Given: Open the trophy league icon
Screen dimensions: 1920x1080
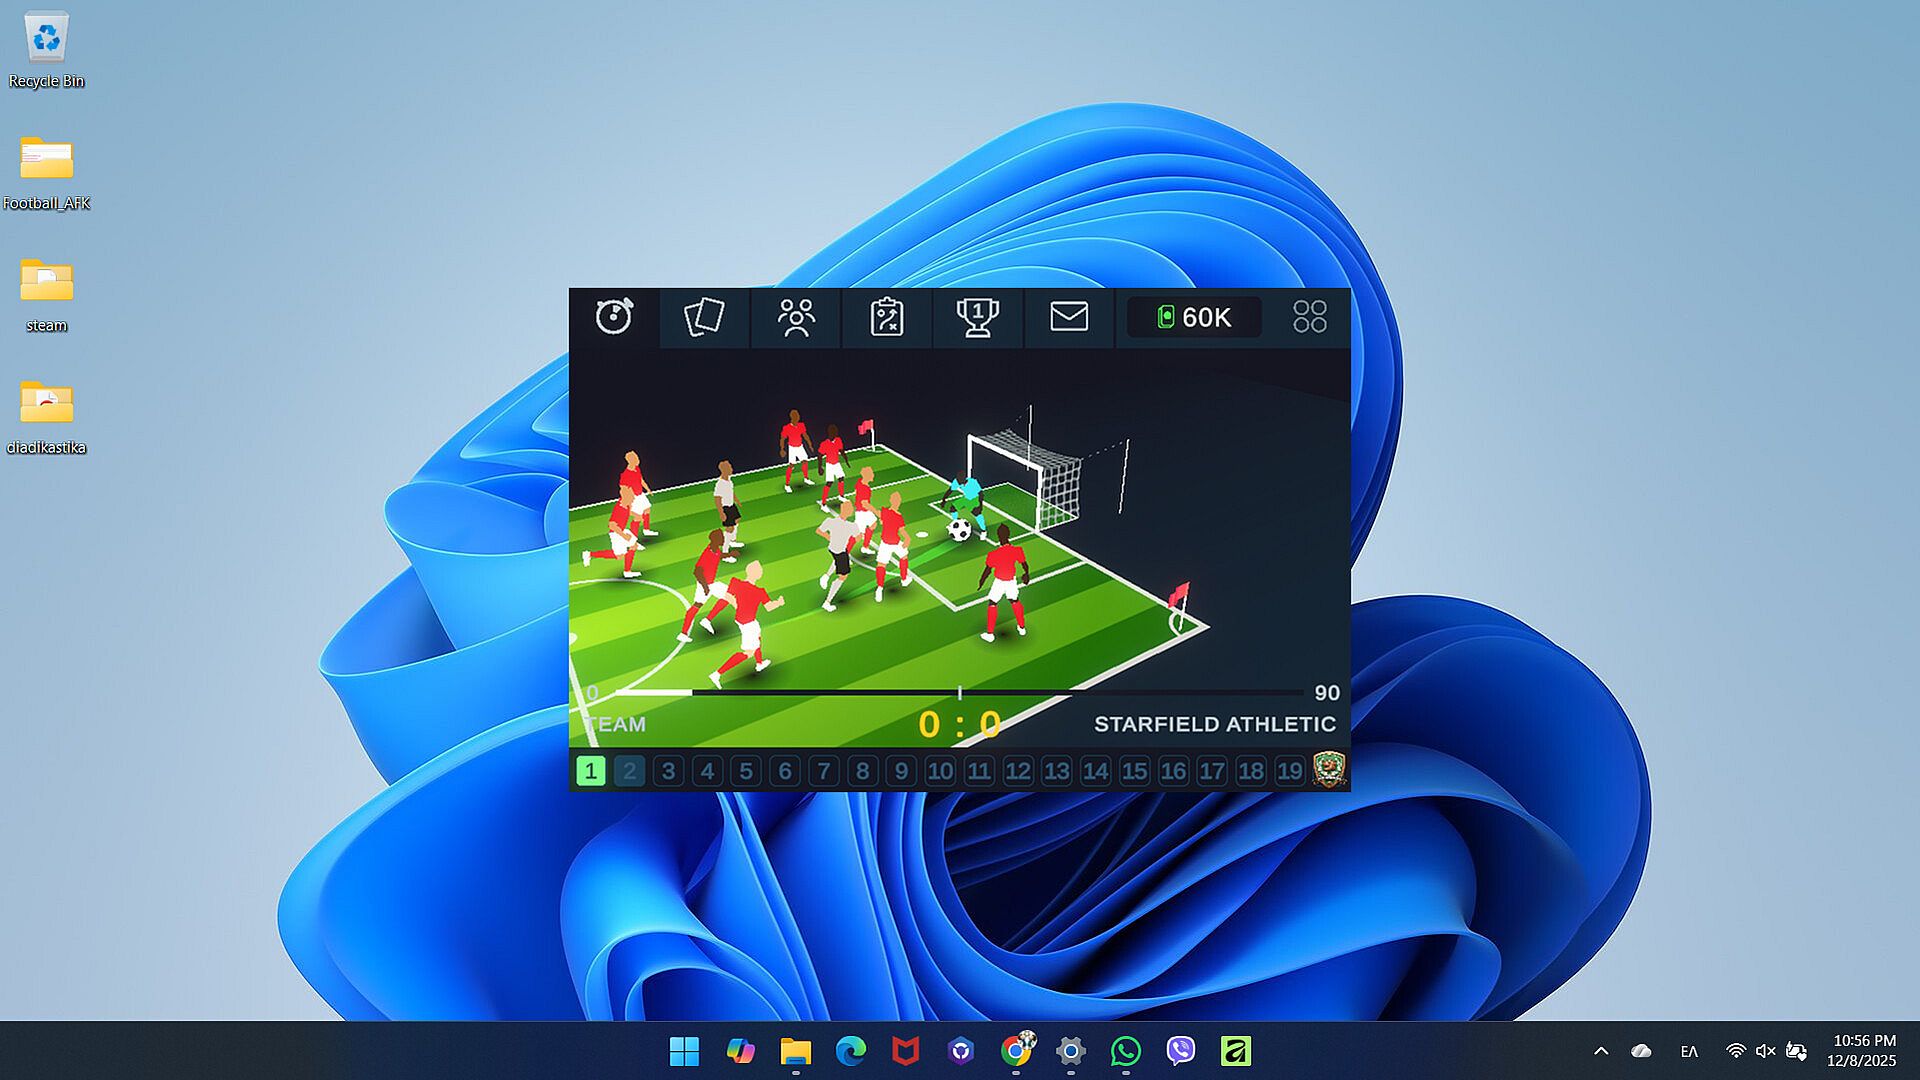Looking at the screenshot, I should click(x=977, y=317).
